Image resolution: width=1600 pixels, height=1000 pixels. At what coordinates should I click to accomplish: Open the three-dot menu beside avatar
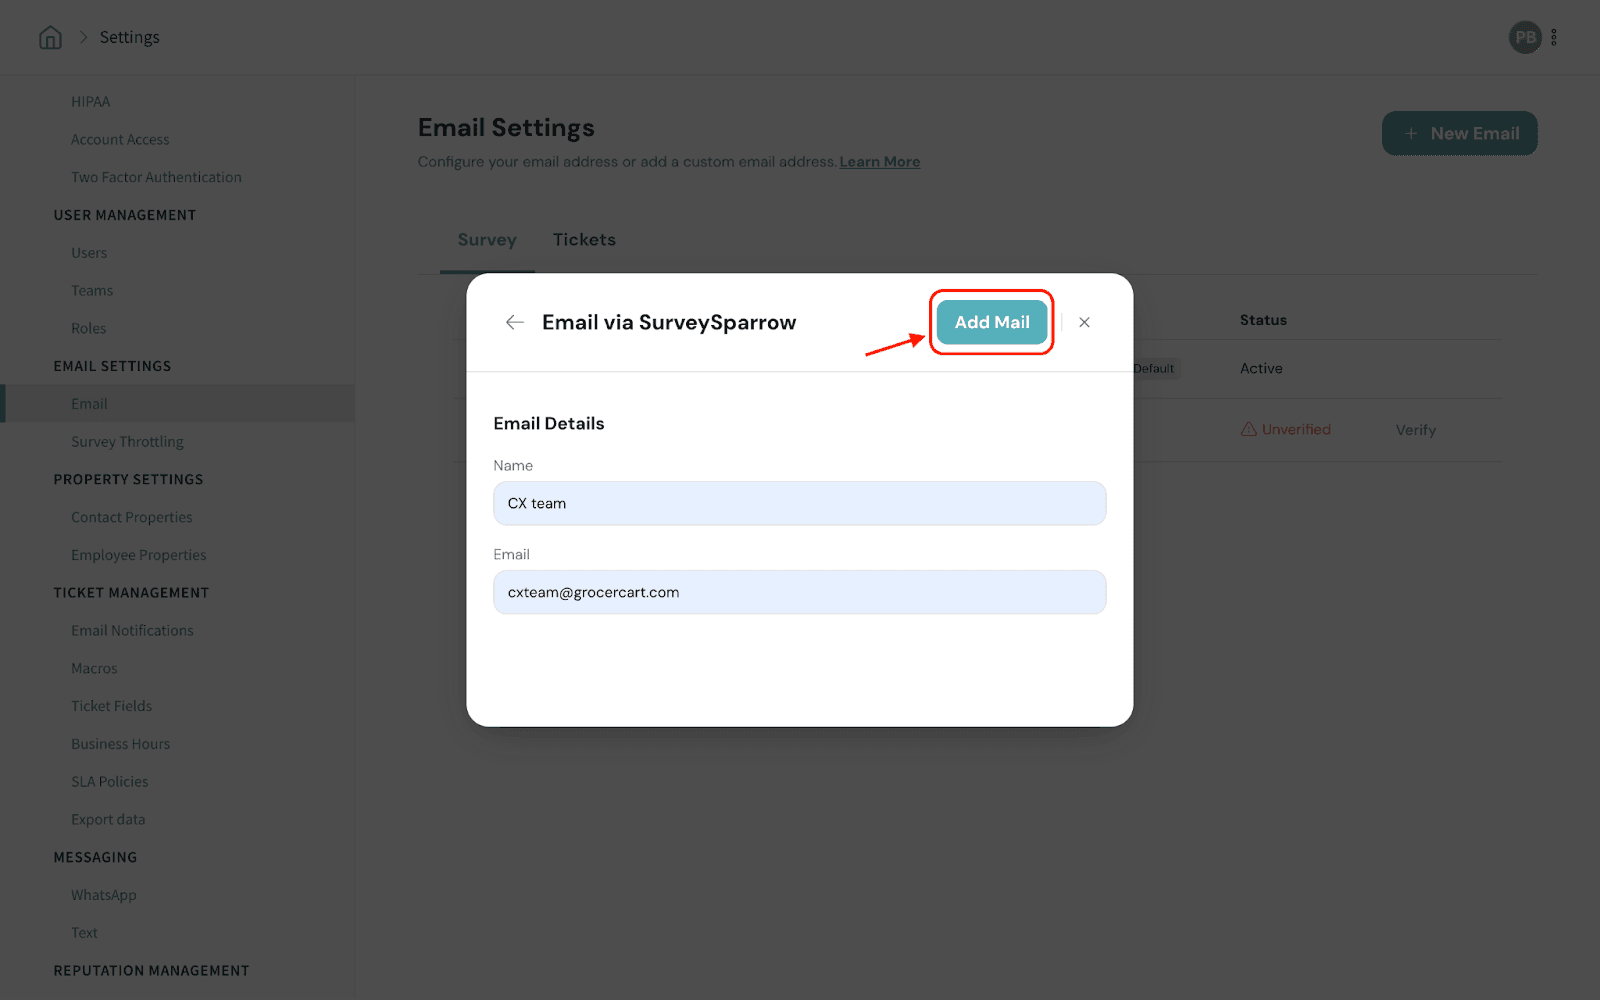(x=1554, y=38)
